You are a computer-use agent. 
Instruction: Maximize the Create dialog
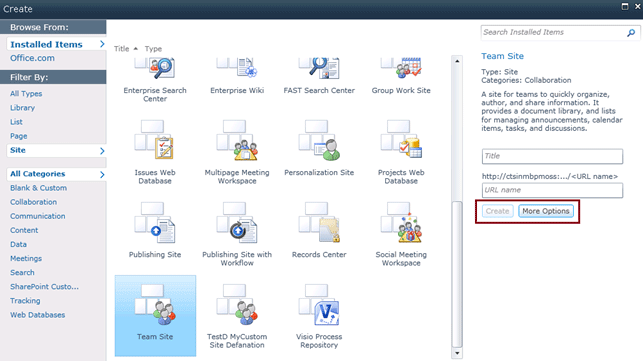coord(625,7)
